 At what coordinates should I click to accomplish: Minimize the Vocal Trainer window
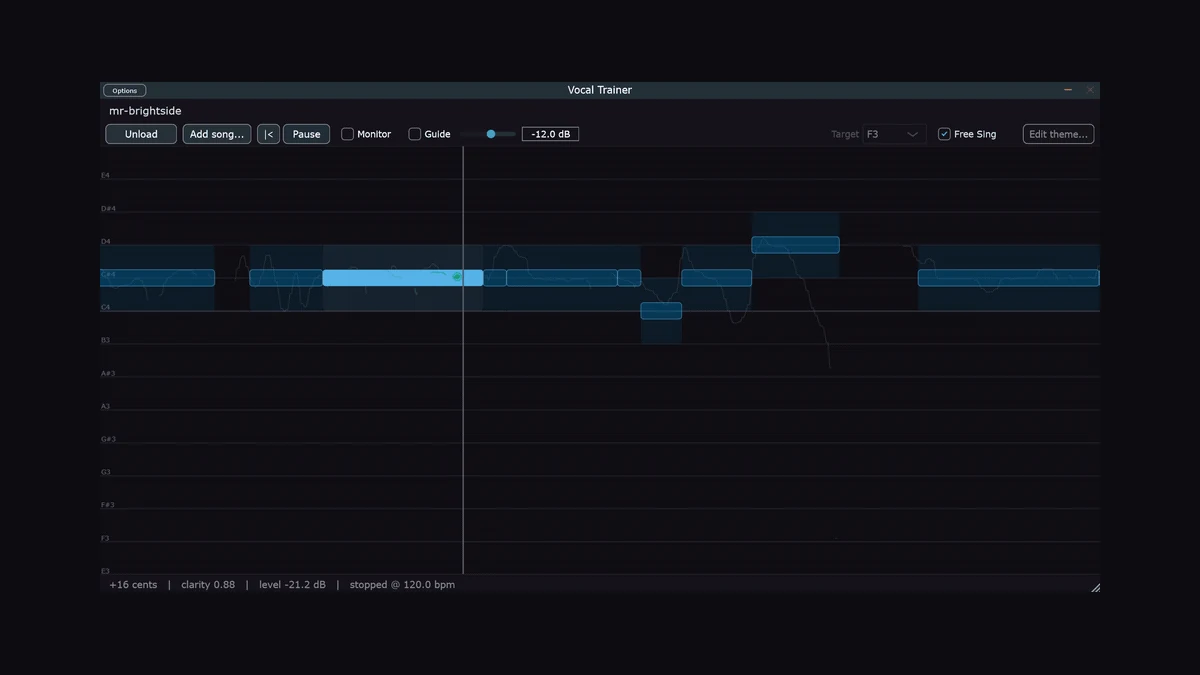pyautogui.click(x=1068, y=90)
